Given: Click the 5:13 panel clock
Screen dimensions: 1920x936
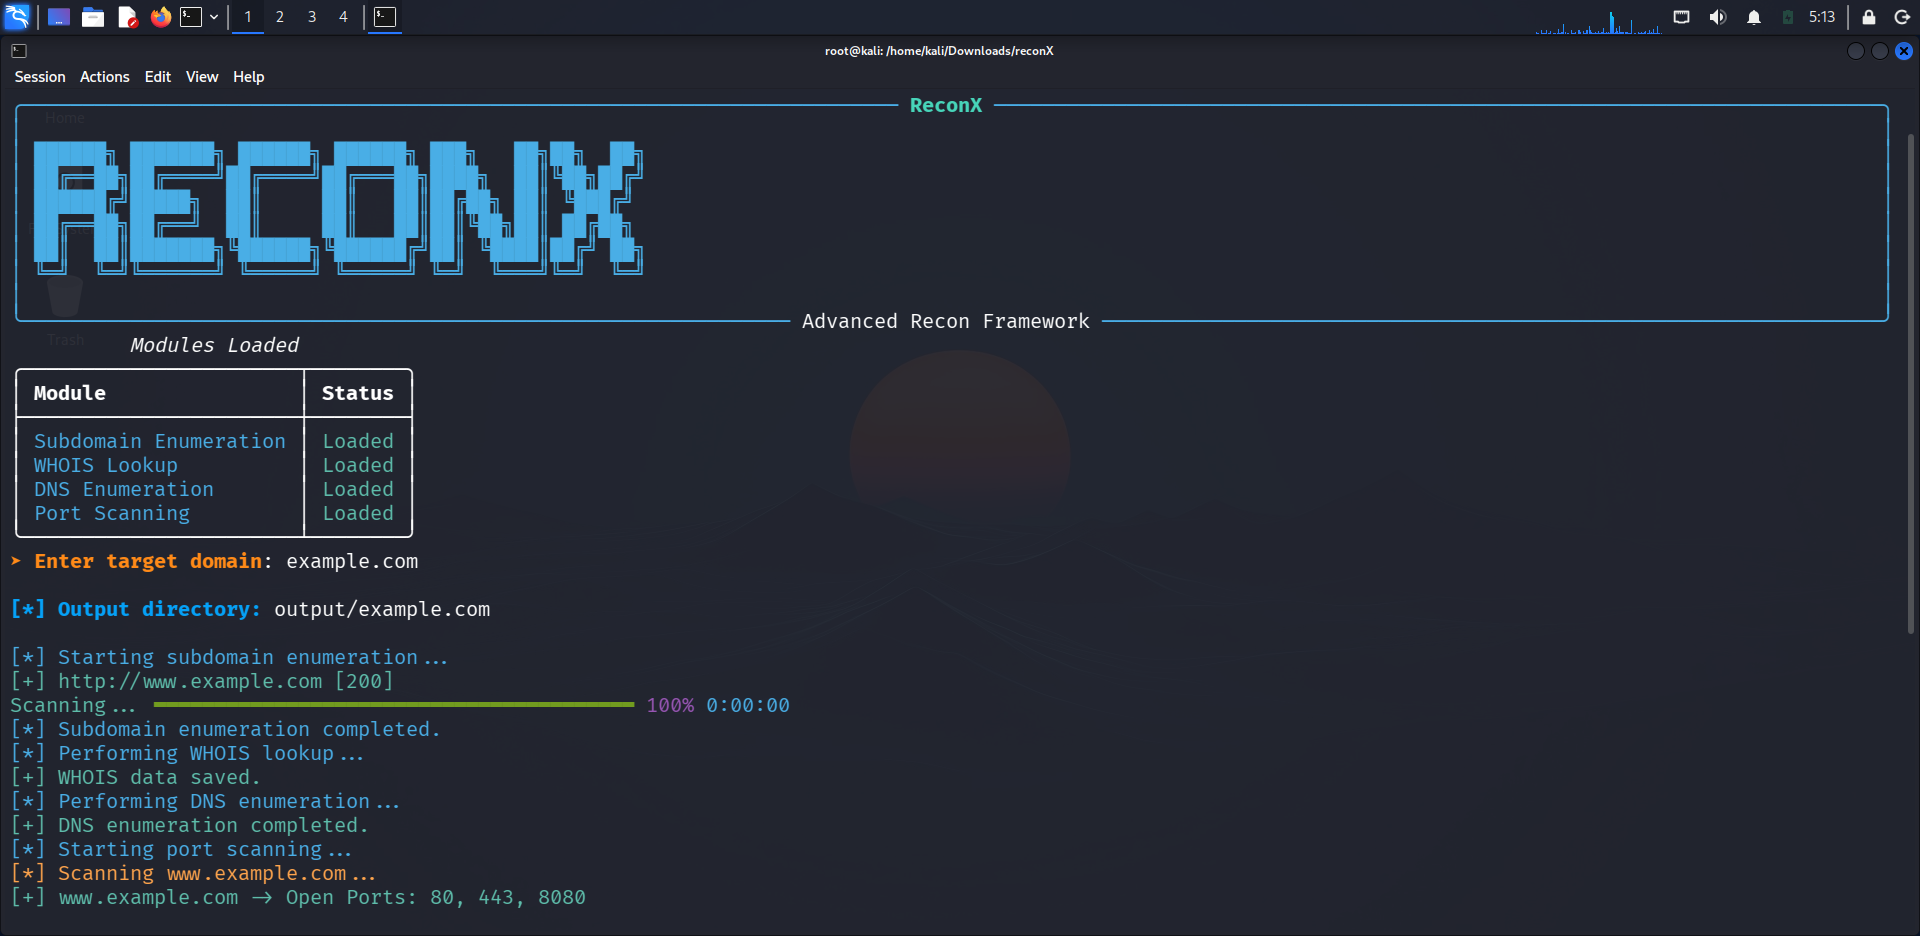Looking at the screenshot, I should tap(1822, 17).
